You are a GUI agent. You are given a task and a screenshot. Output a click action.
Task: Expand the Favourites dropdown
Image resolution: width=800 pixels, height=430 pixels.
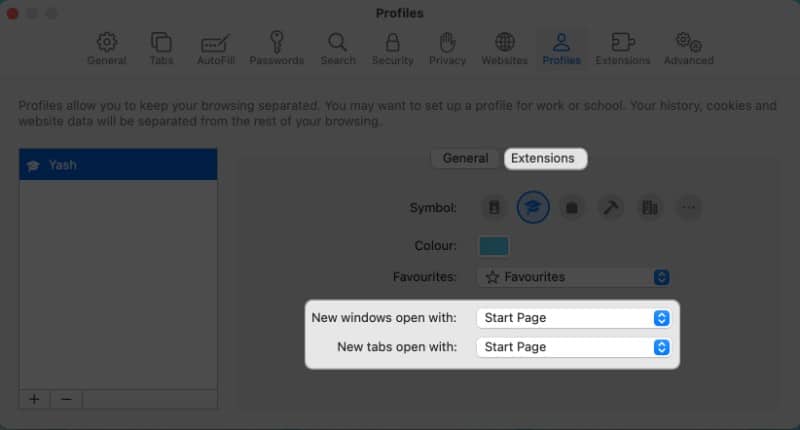(574, 277)
